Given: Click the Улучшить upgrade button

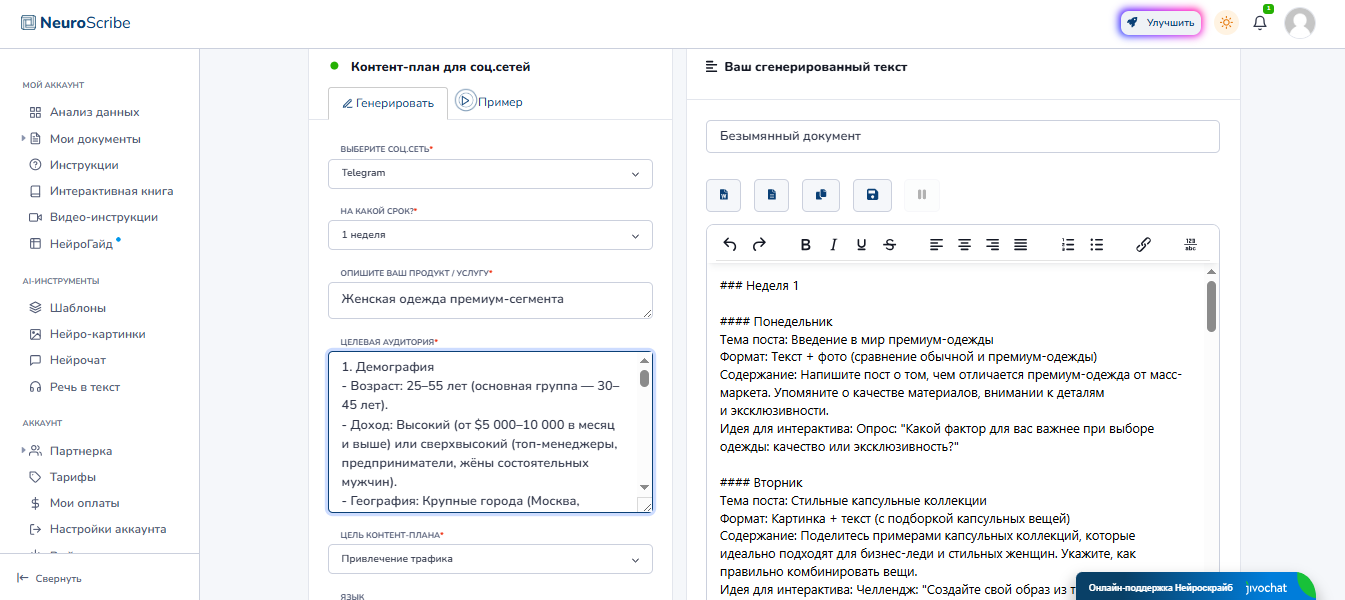Looking at the screenshot, I should pyautogui.click(x=1160, y=22).
